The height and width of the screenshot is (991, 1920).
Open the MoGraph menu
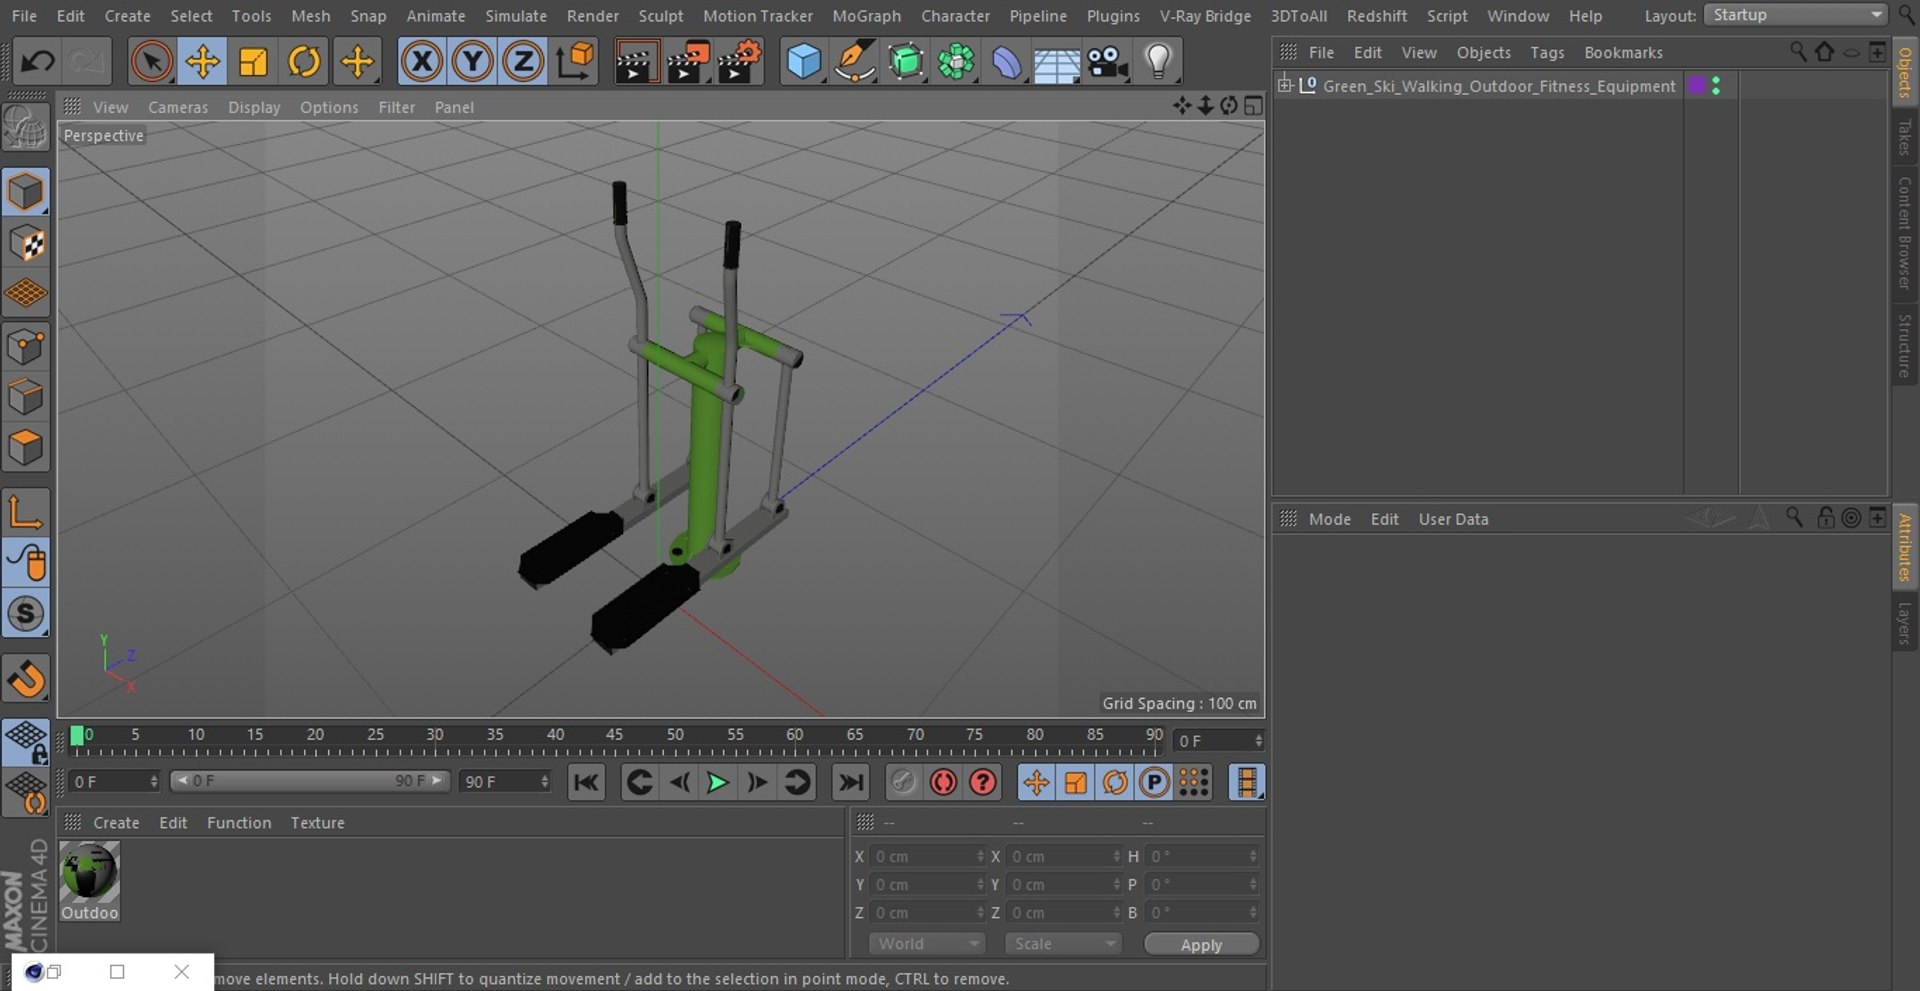tap(866, 16)
